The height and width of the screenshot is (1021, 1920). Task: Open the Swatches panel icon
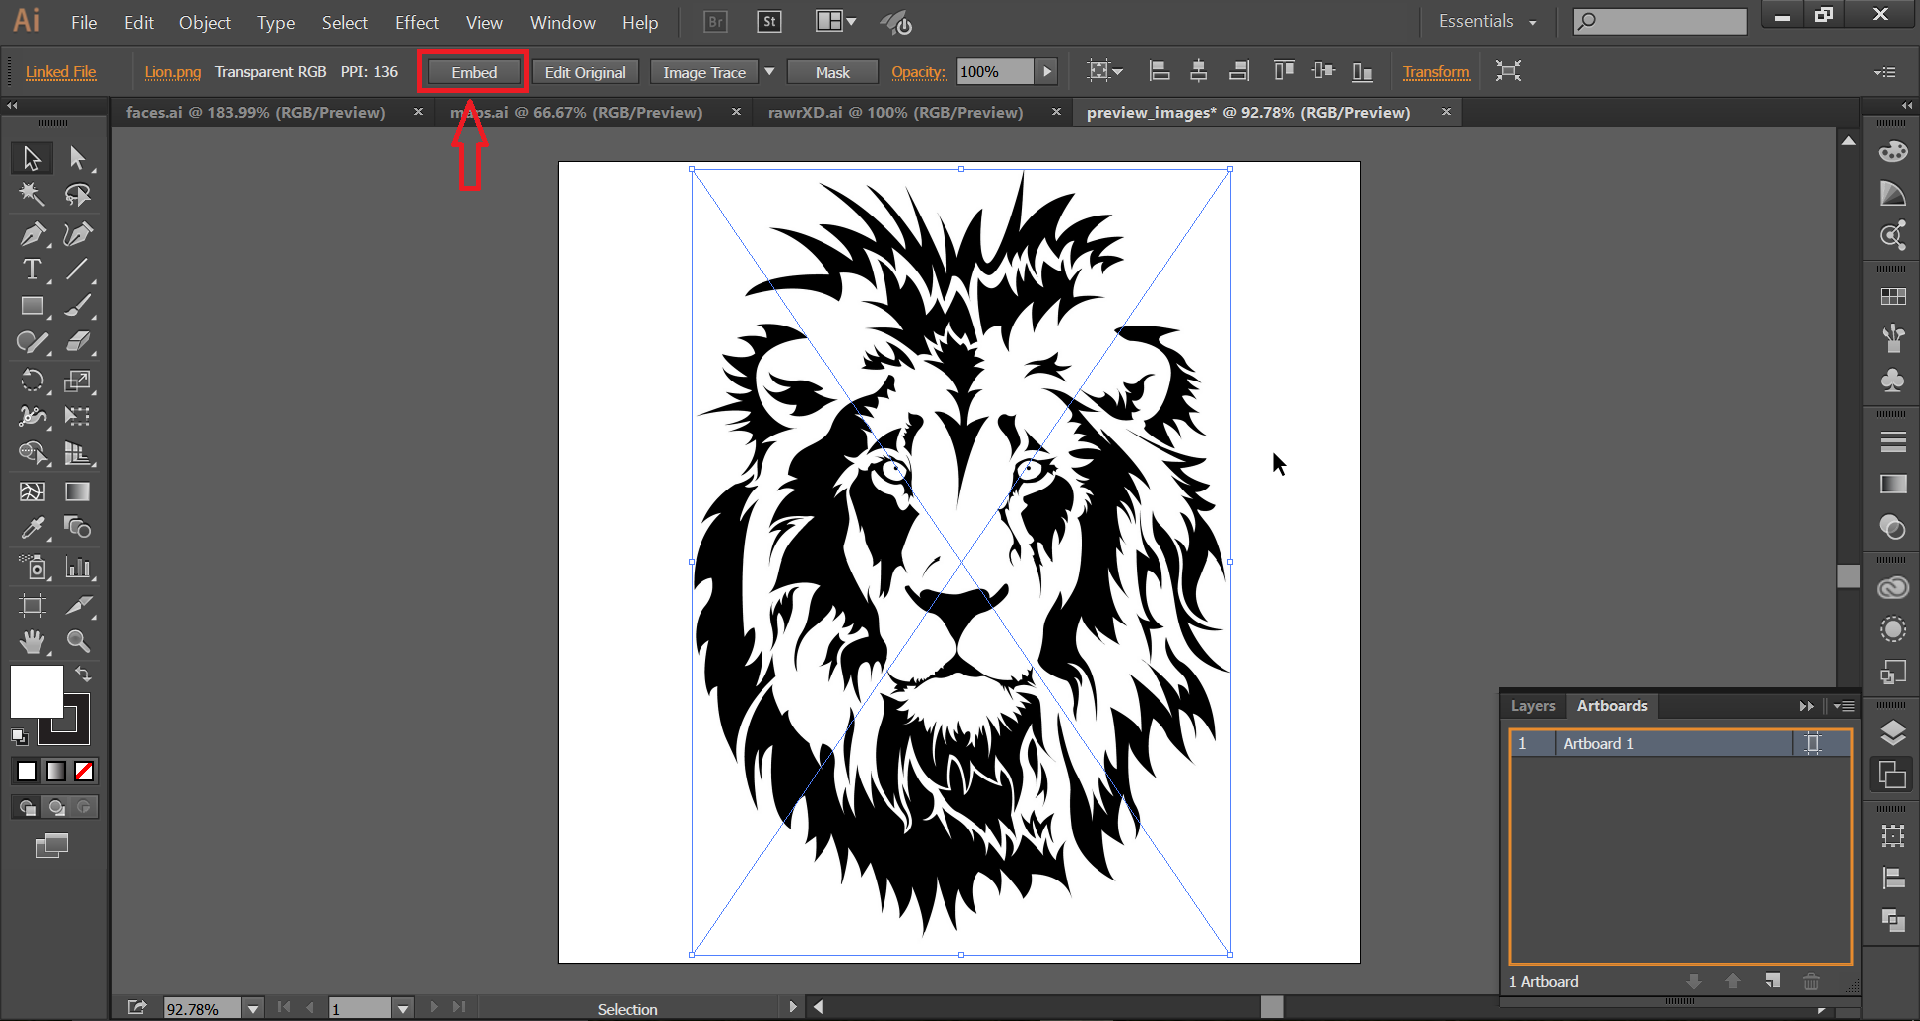point(1892,297)
